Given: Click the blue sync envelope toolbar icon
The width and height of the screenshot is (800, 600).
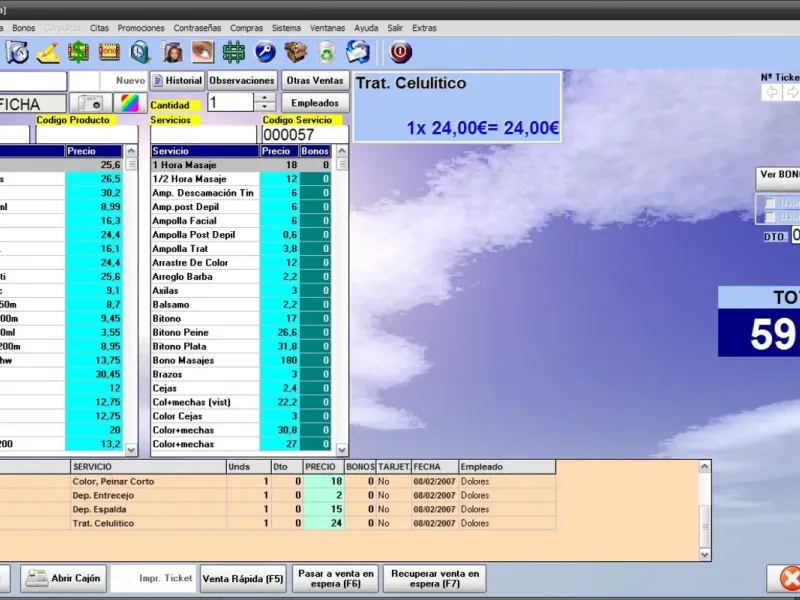Looking at the screenshot, I should (358, 52).
